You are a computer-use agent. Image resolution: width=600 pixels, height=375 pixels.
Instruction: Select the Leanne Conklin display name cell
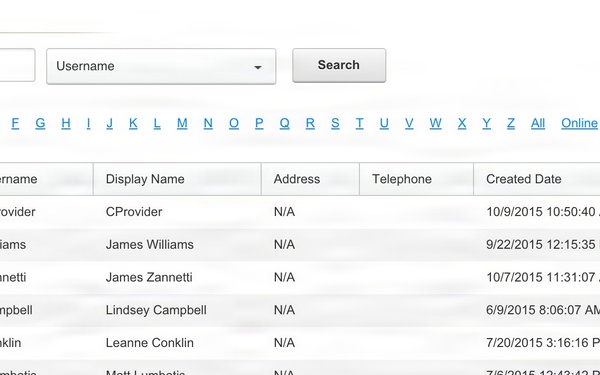pyautogui.click(x=150, y=342)
